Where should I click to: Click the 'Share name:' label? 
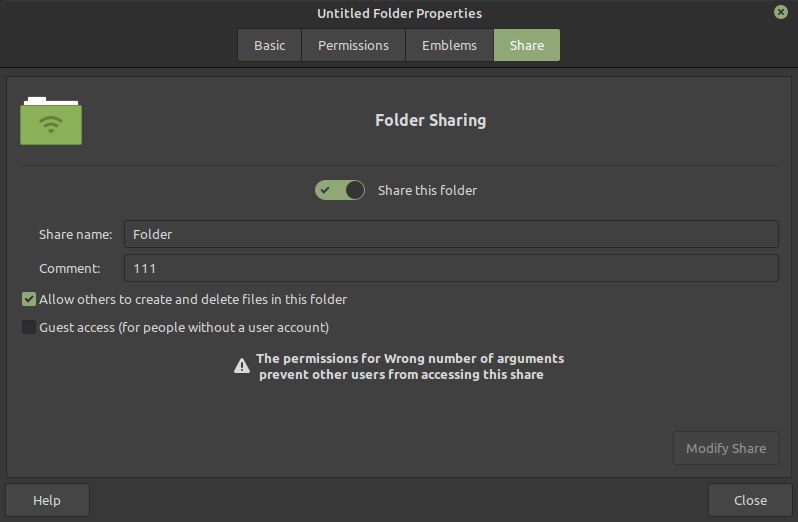point(75,235)
